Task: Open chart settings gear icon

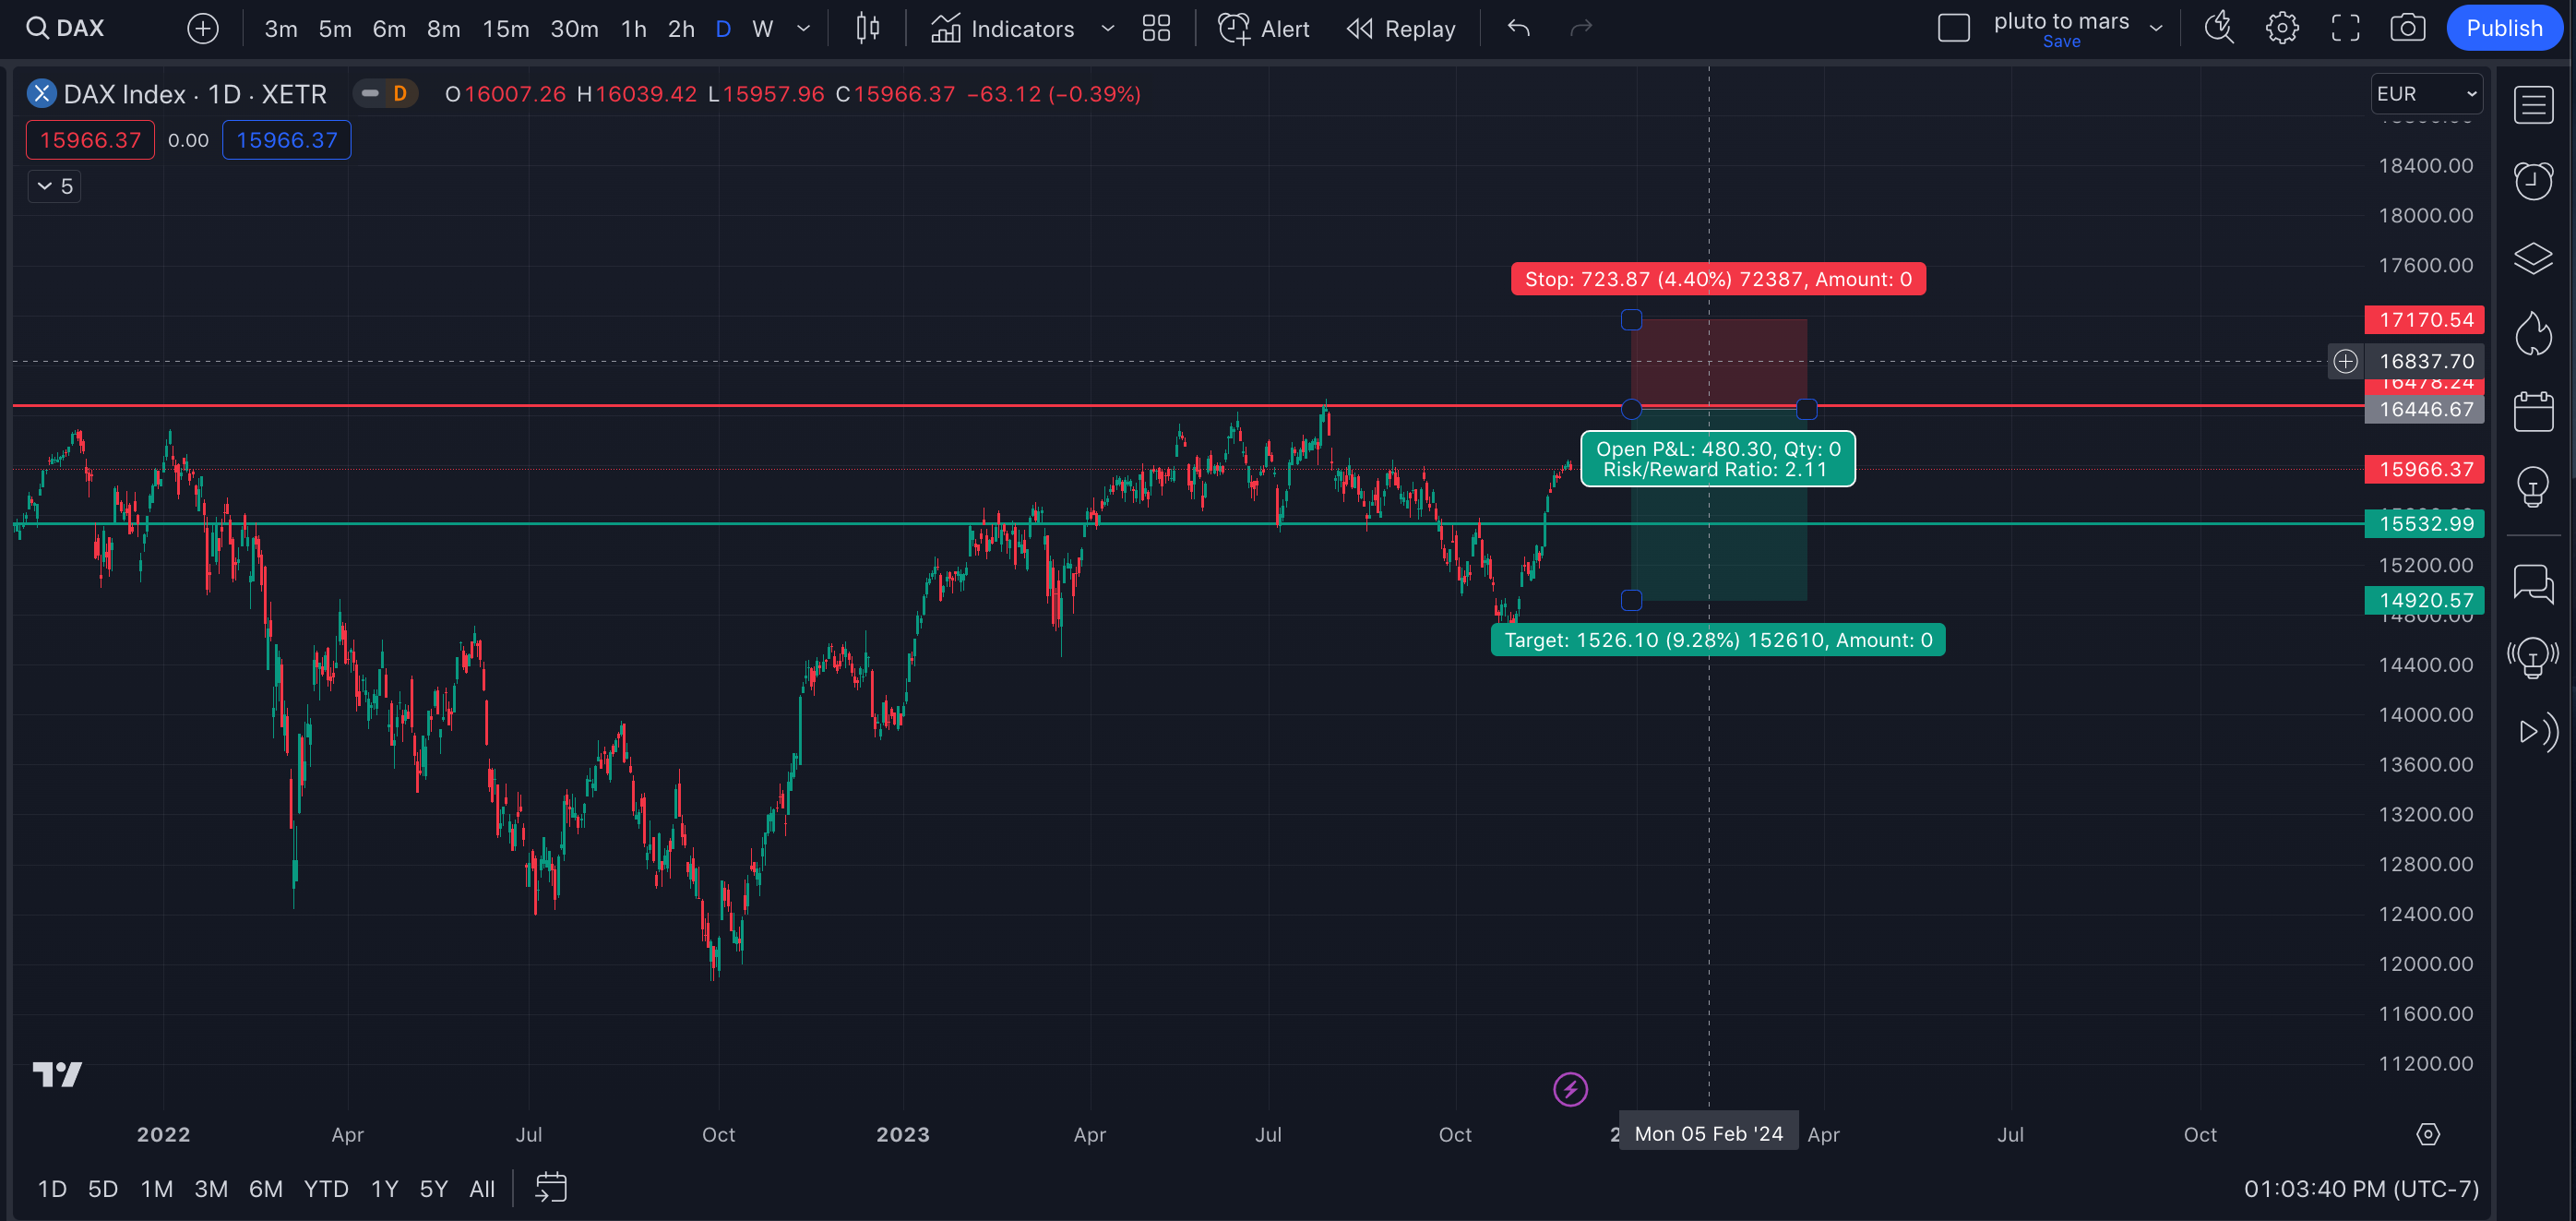Action: click(x=2281, y=28)
